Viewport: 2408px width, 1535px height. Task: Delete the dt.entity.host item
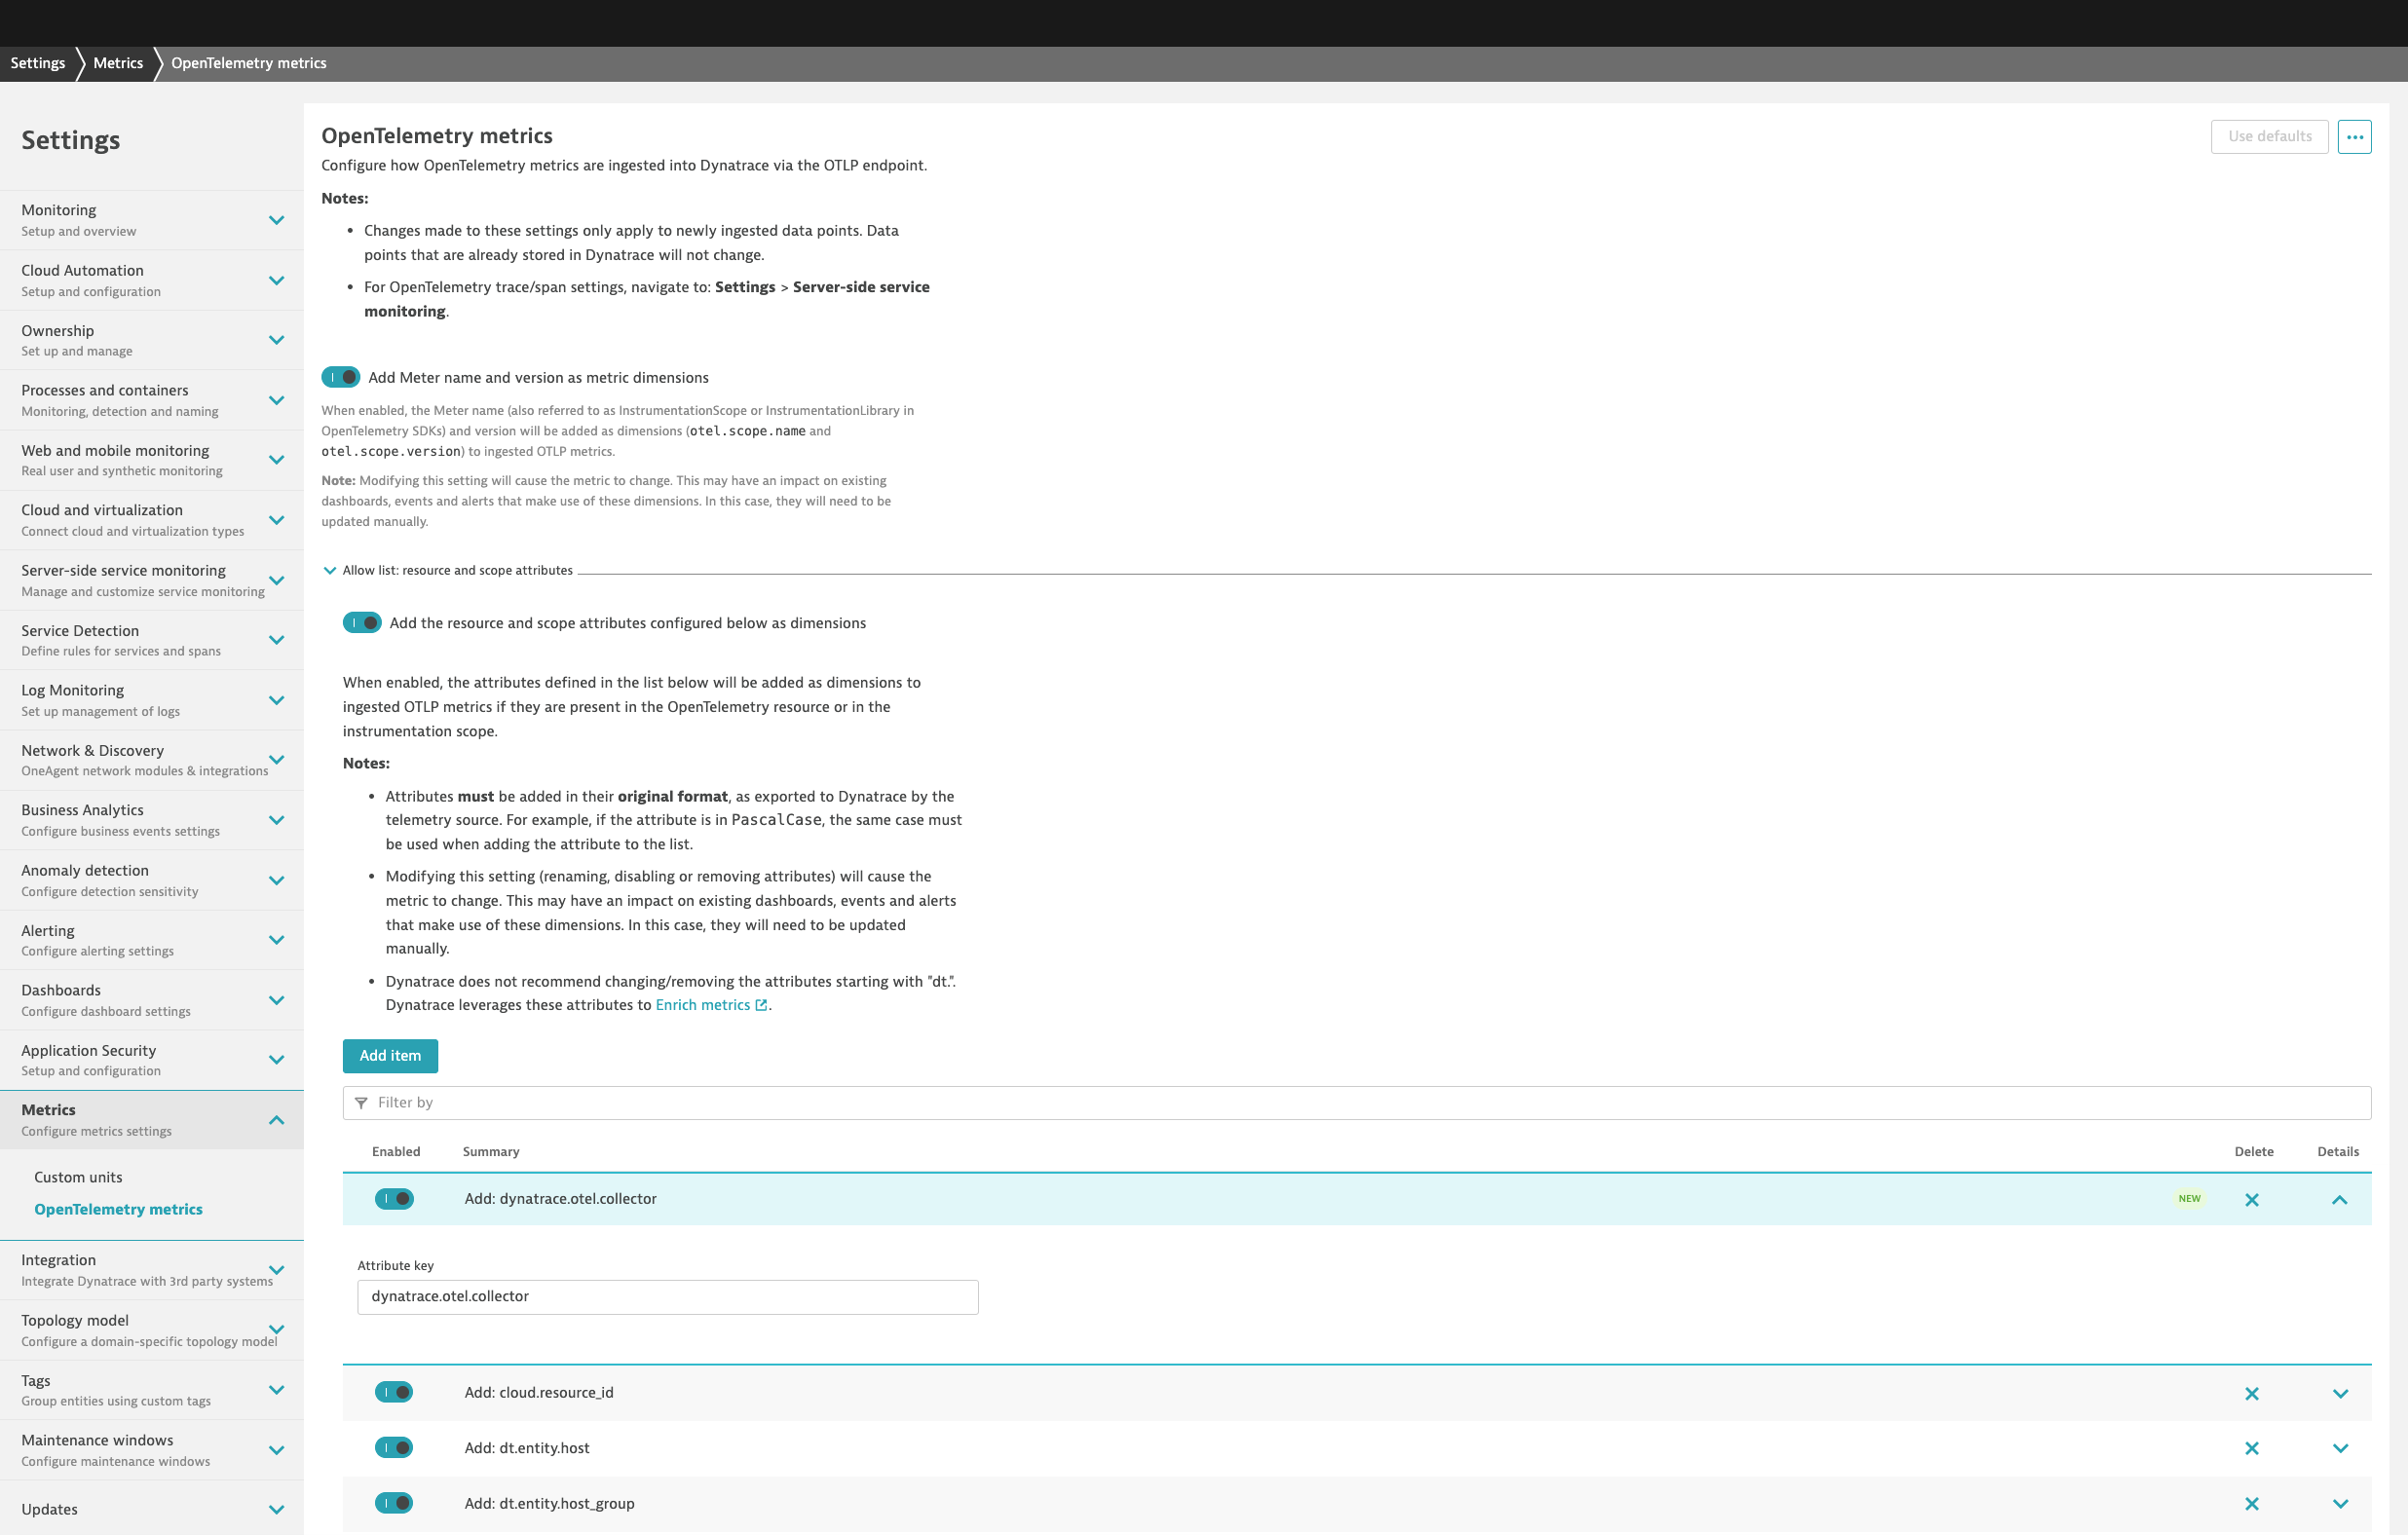(2251, 1448)
